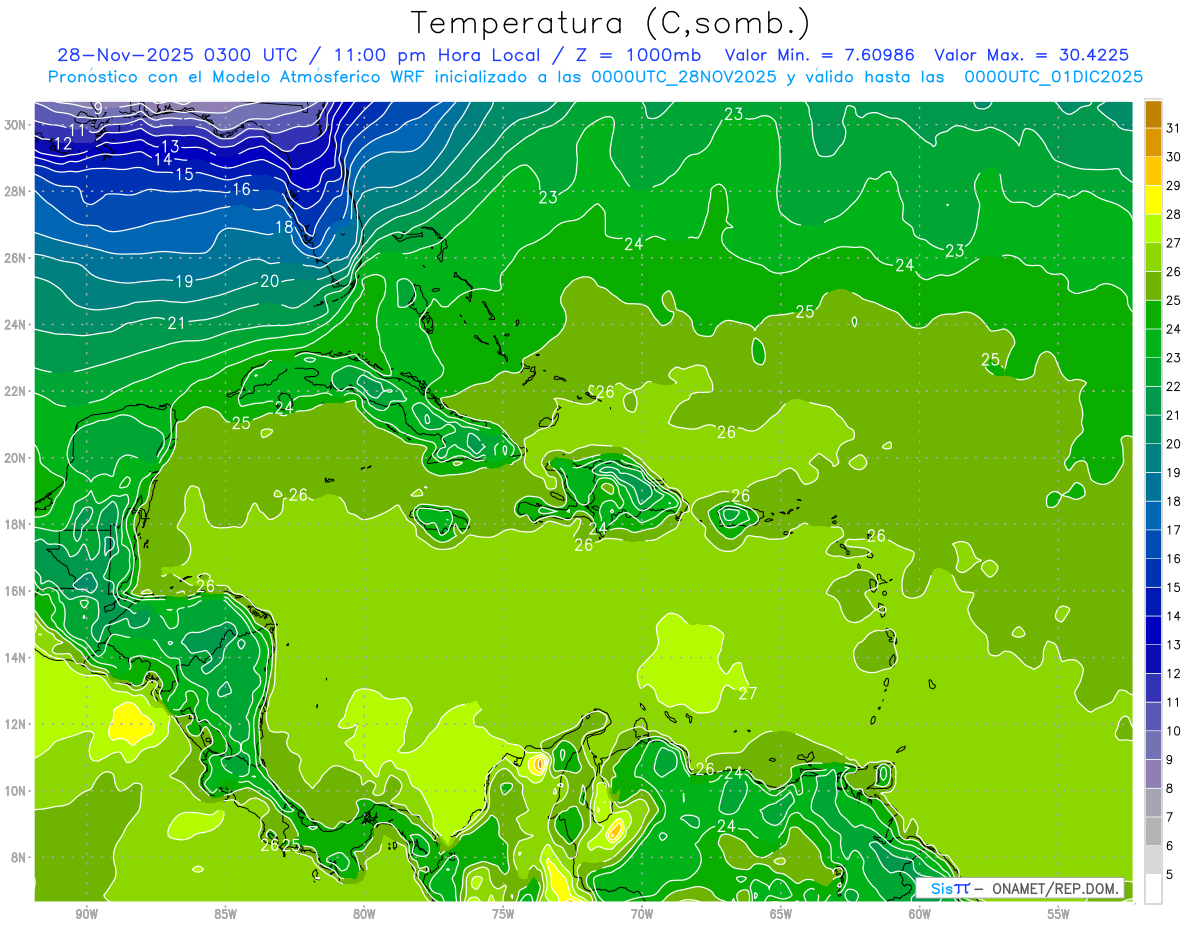This screenshot has height=927, width=1200.
Task: Click the '27' contour label on the map
Action: (748, 694)
